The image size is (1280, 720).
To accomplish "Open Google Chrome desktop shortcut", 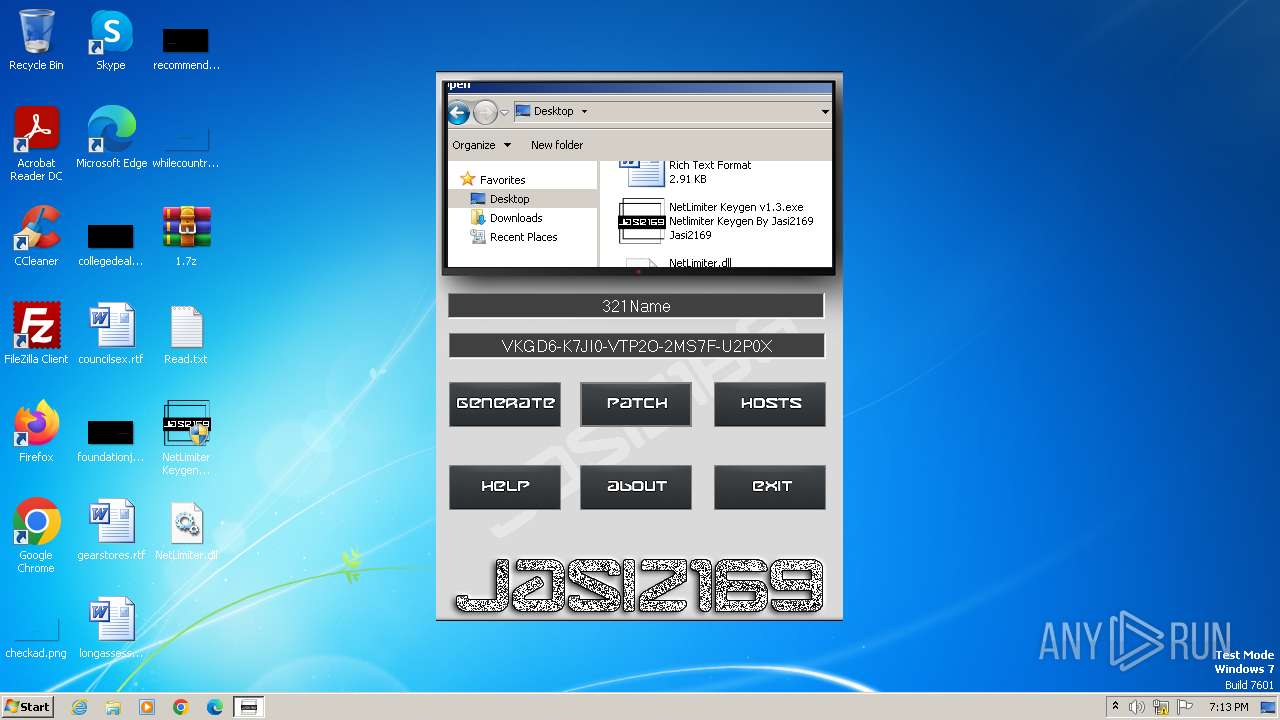I will (x=36, y=535).
